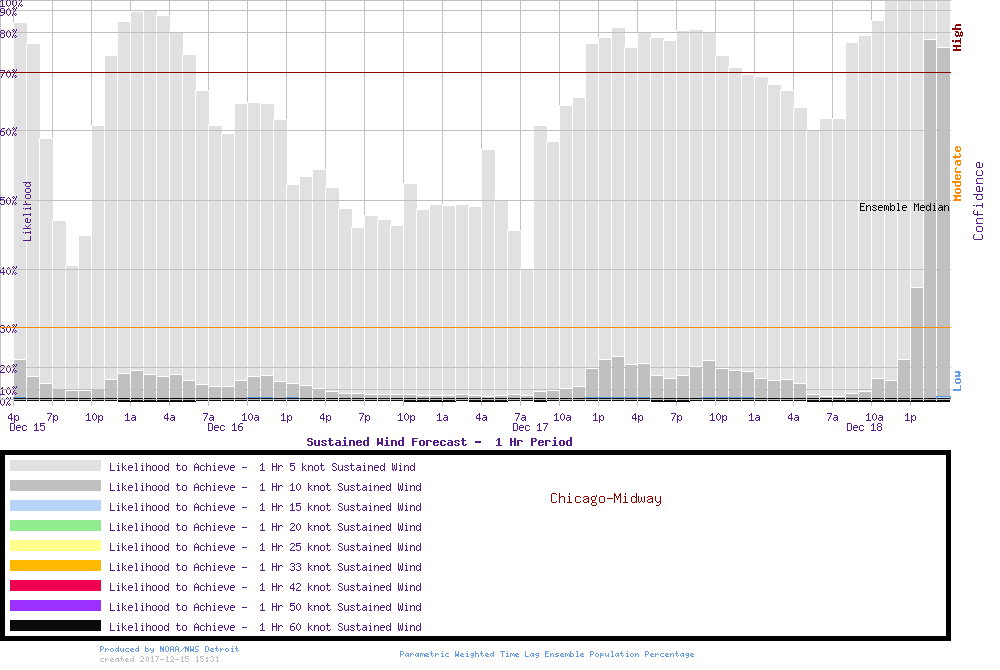The width and height of the screenshot is (1000, 670).
Task: Click the Sustained Wind Forecast chart title
Action: (439, 441)
